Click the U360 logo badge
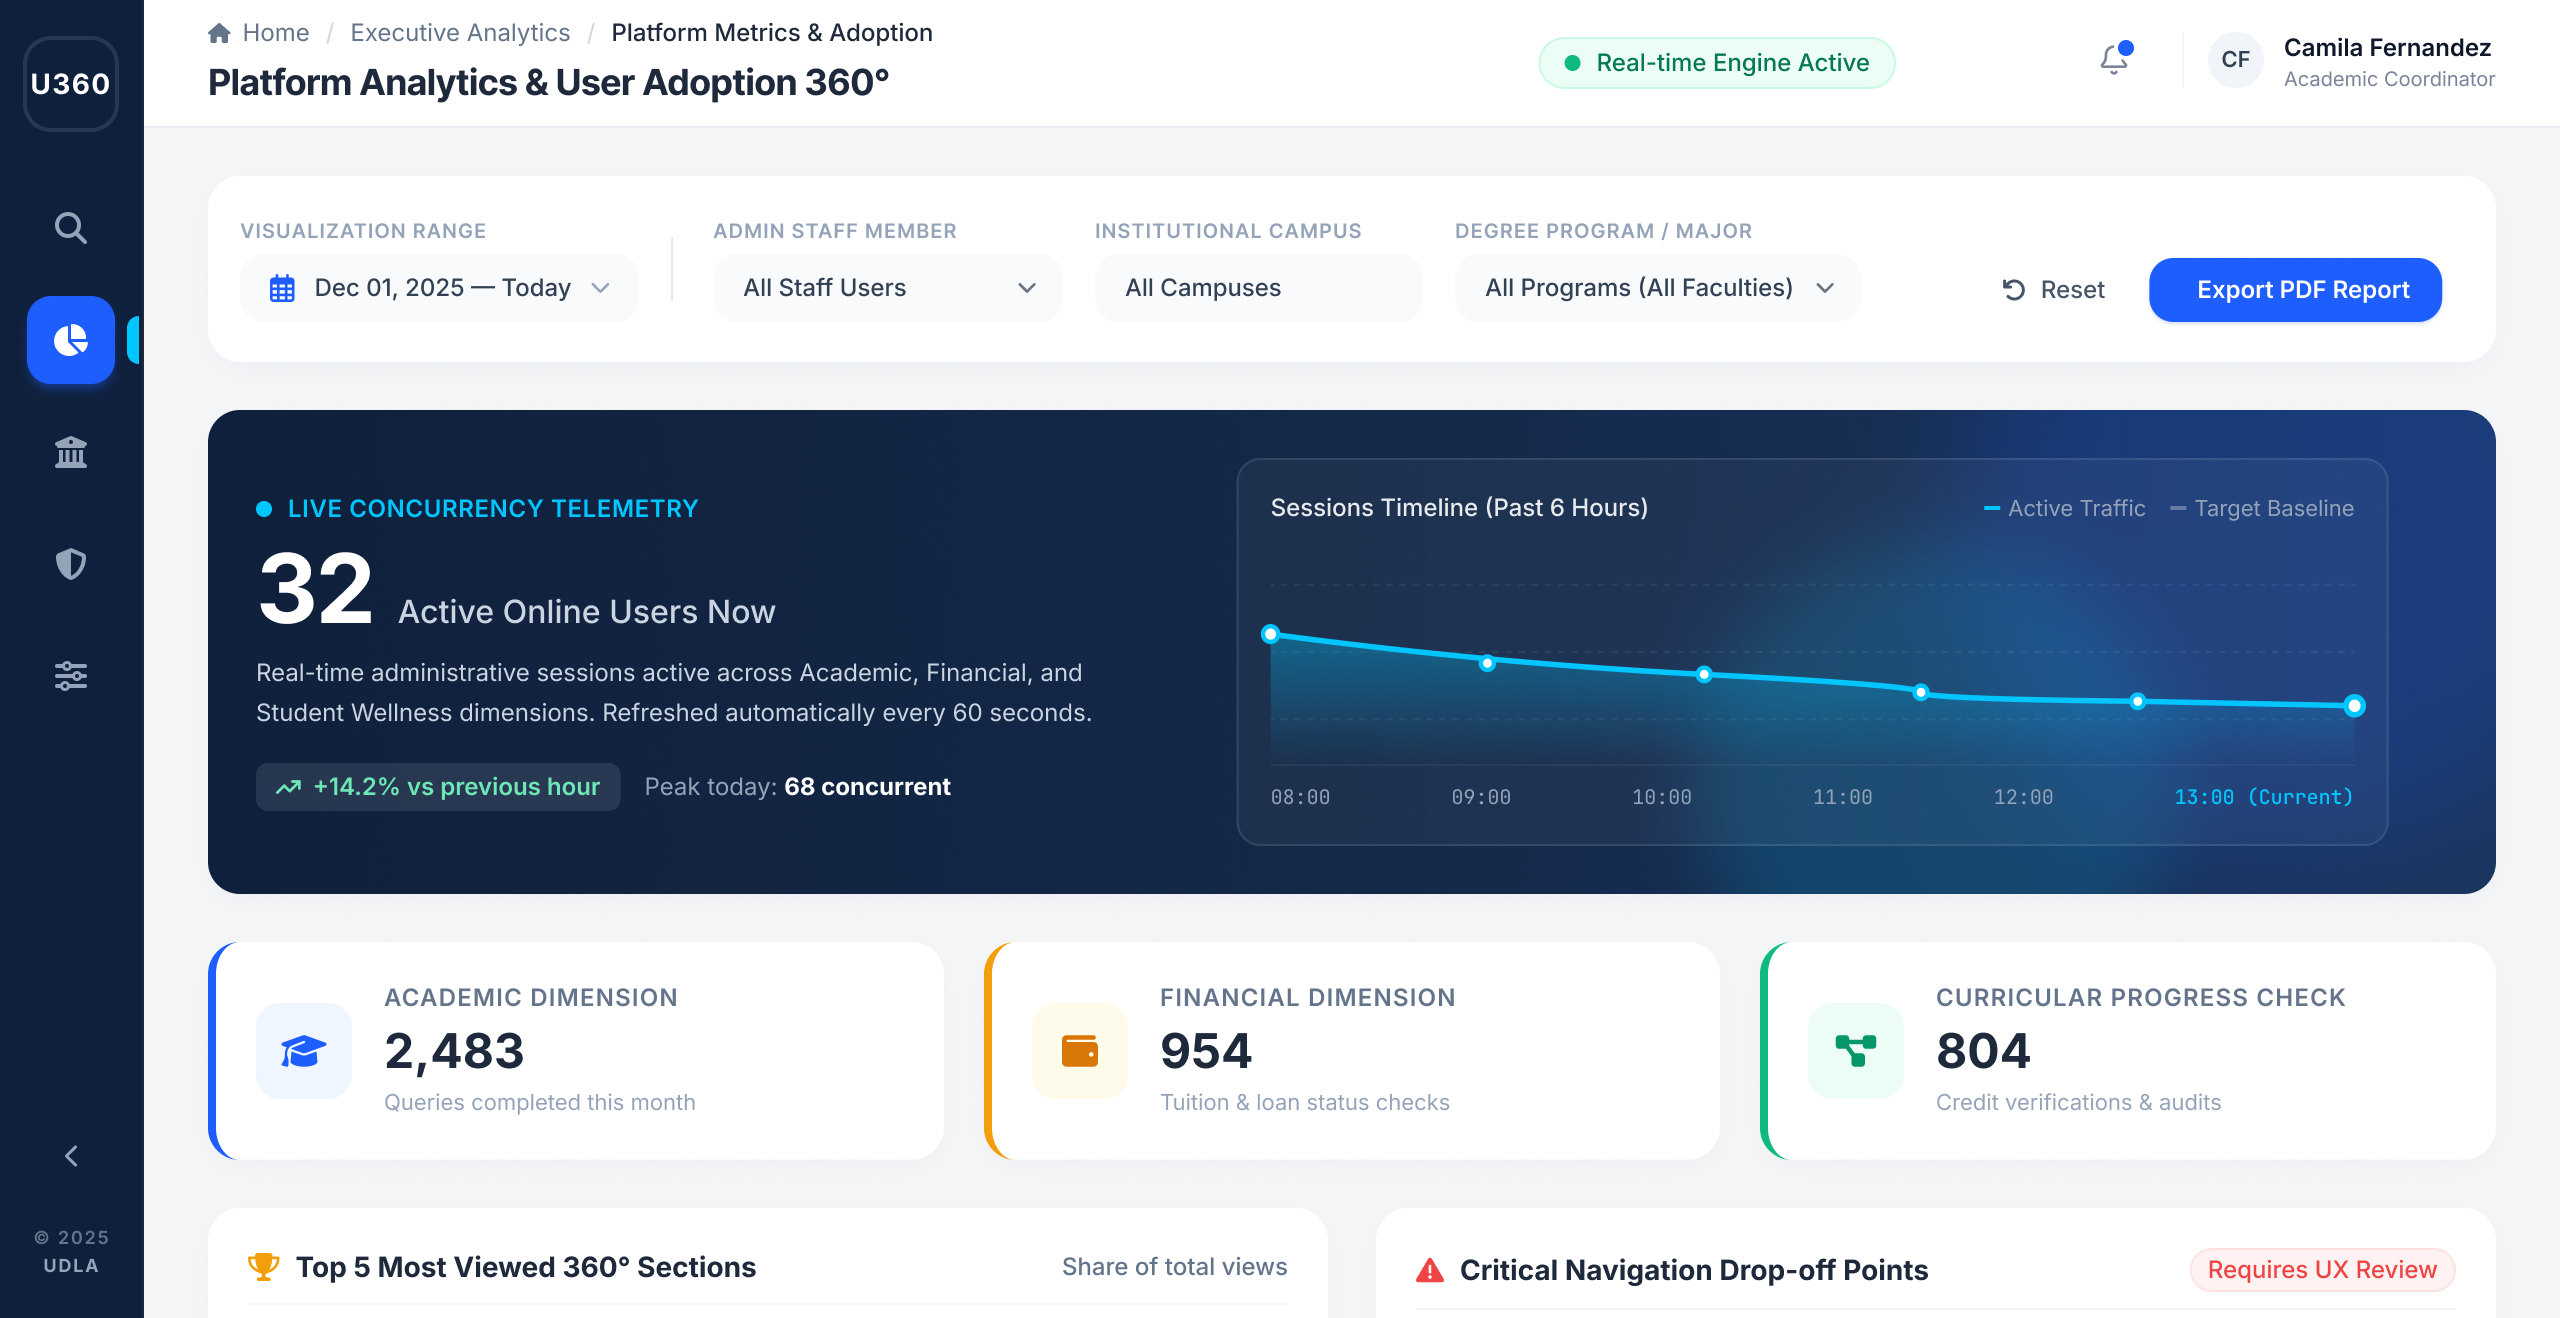This screenshot has height=1318, width=2560. tap(71, 84)
